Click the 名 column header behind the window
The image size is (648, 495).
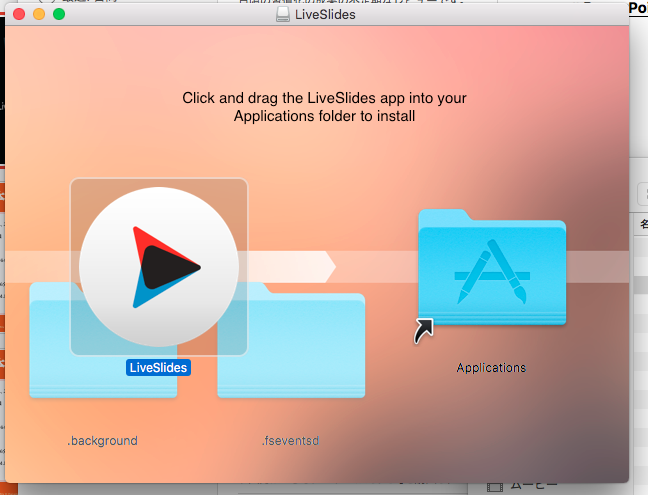pos(643,224)
